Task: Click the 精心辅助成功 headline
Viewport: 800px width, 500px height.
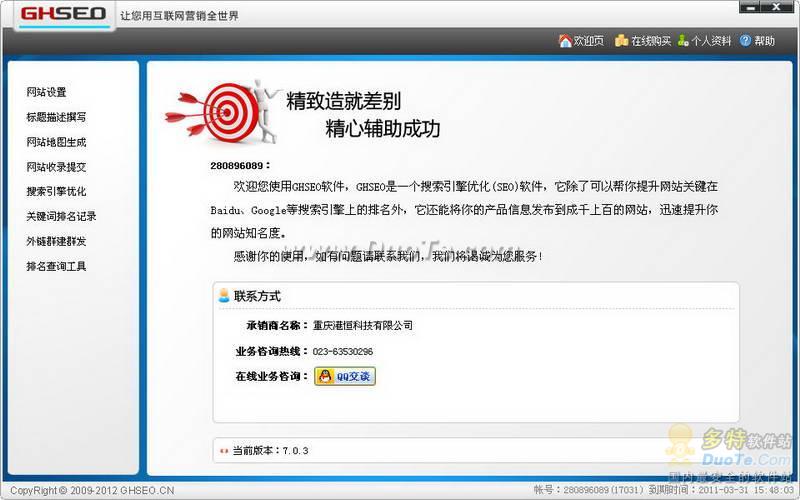Action: pos(383,129)
